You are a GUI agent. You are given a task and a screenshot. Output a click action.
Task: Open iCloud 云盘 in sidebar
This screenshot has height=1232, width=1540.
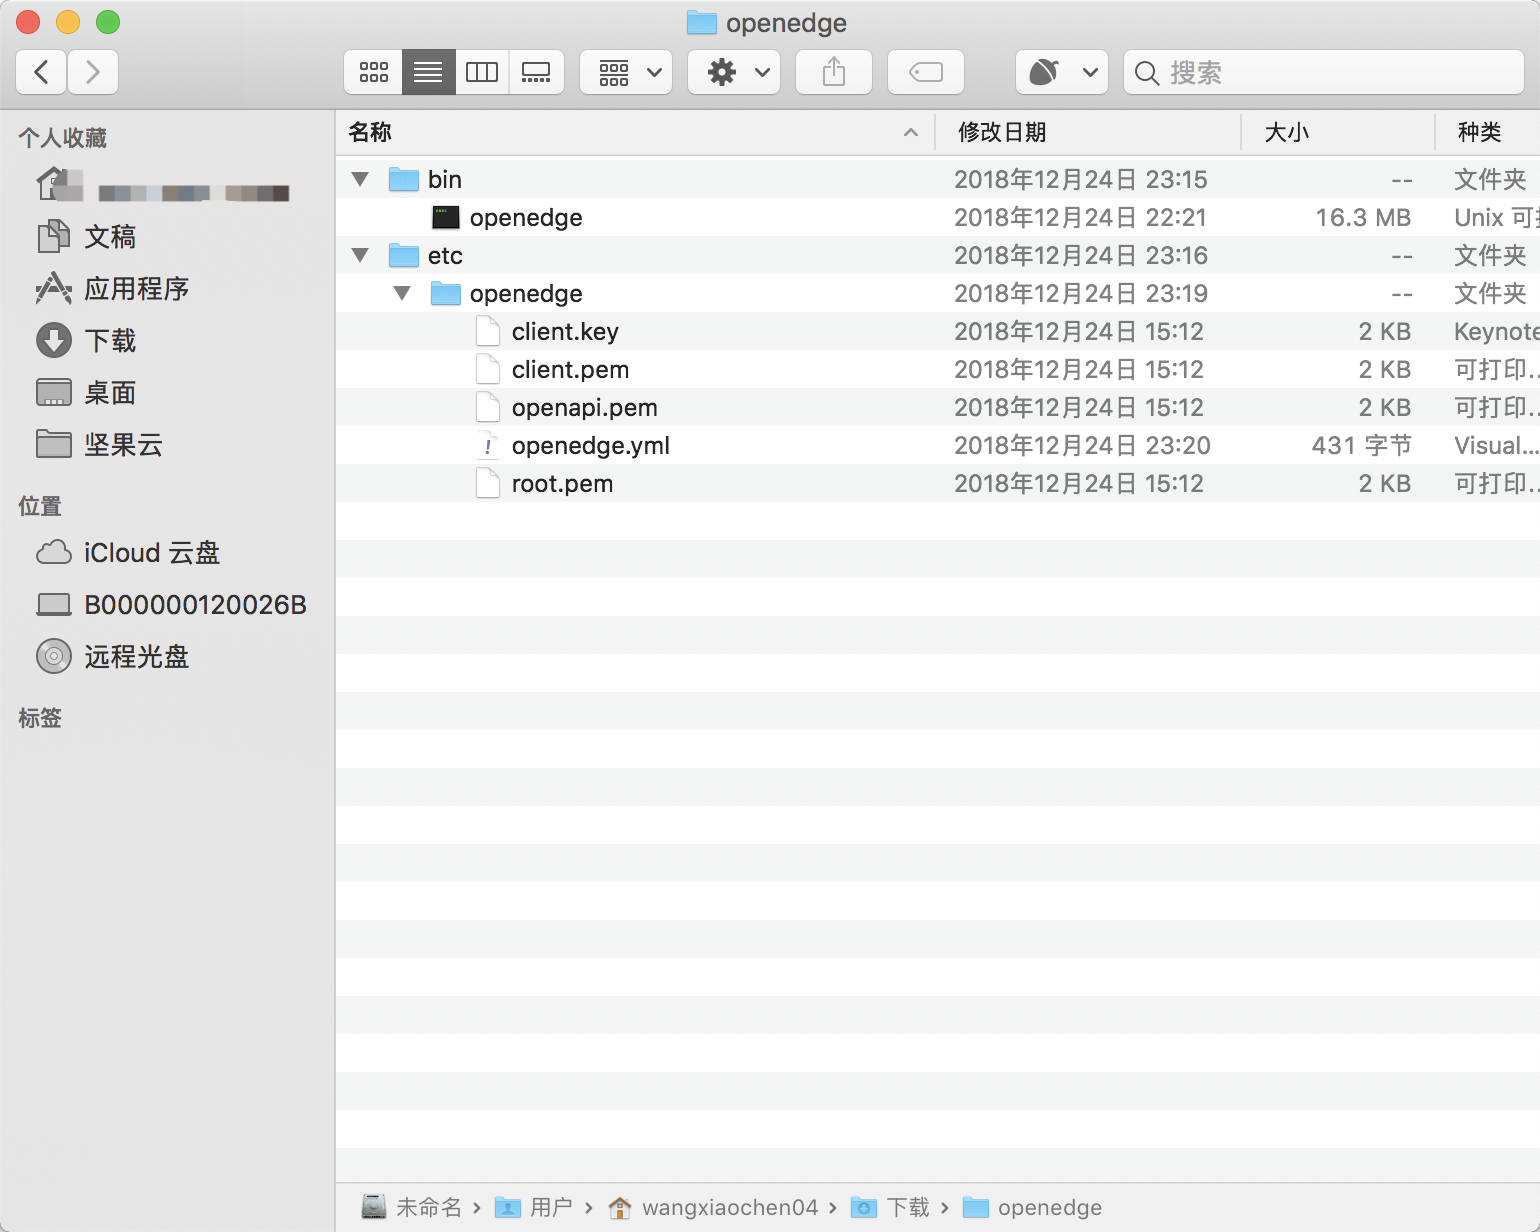(151, 553)
